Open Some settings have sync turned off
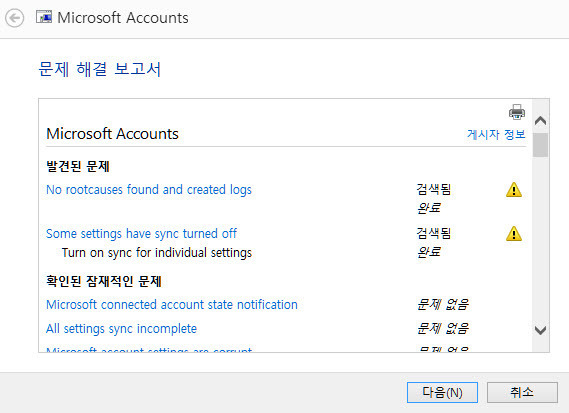This screenshot has width=569, height=413. coord(142,233)
